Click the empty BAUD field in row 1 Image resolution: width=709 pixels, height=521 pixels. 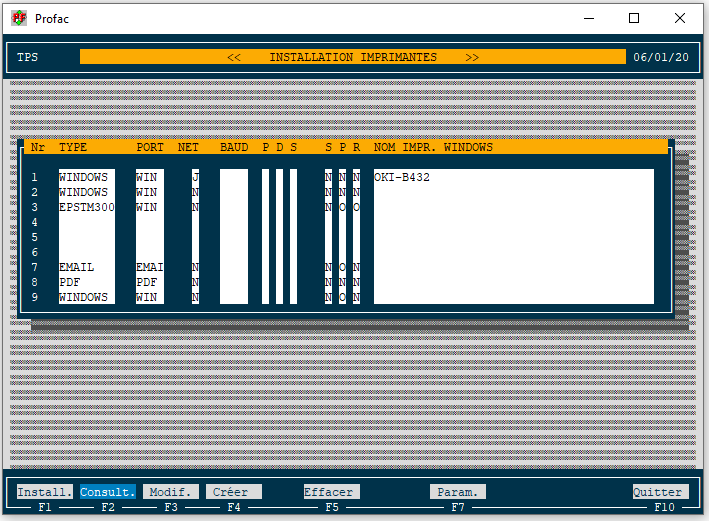233,178
